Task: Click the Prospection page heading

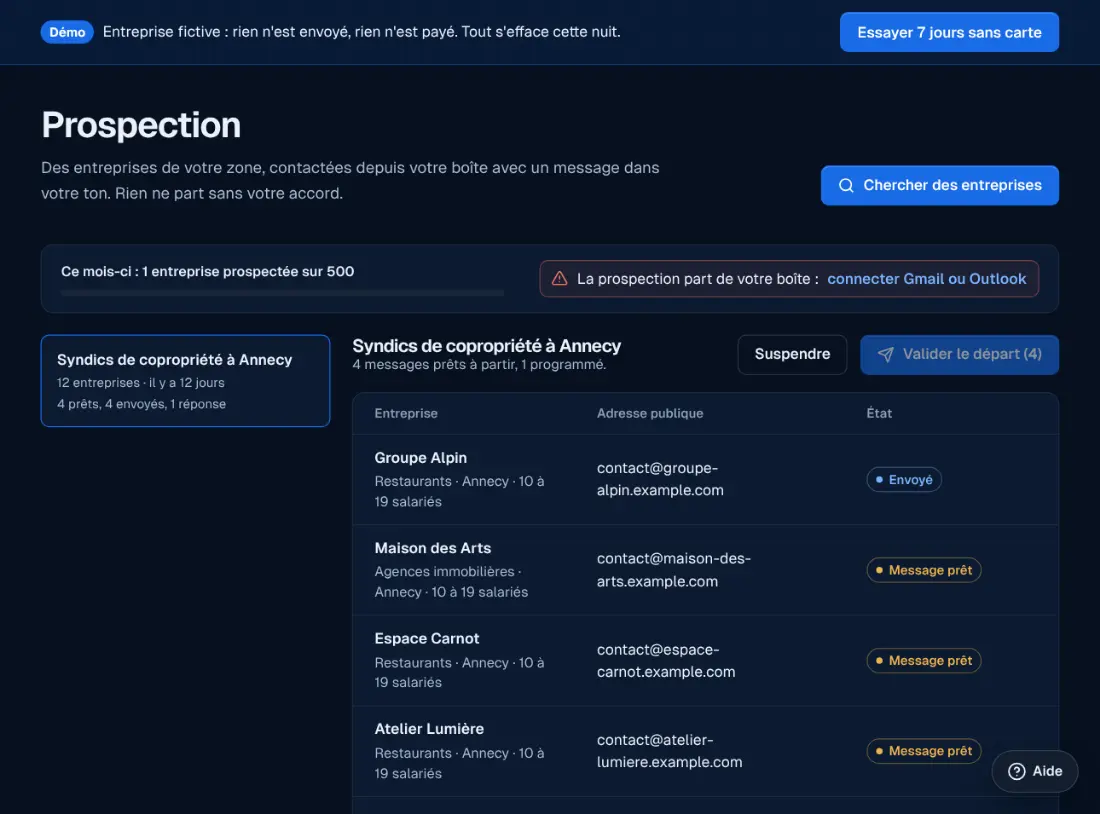Action: [x=141, y=125]
